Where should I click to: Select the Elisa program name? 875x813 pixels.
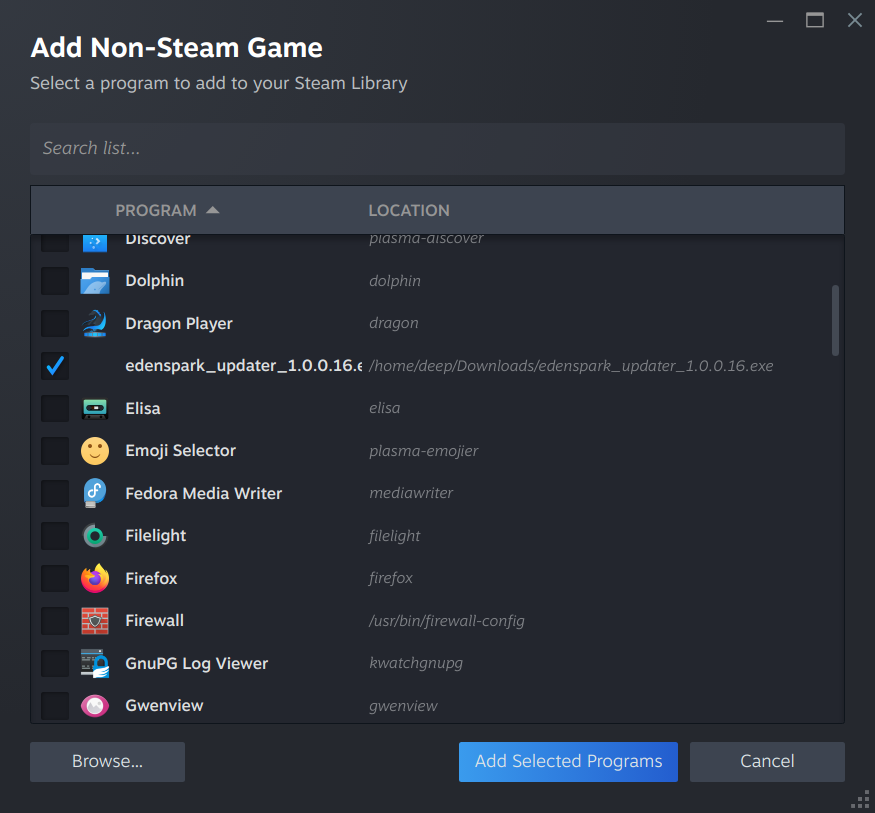[x=143, y=408]
